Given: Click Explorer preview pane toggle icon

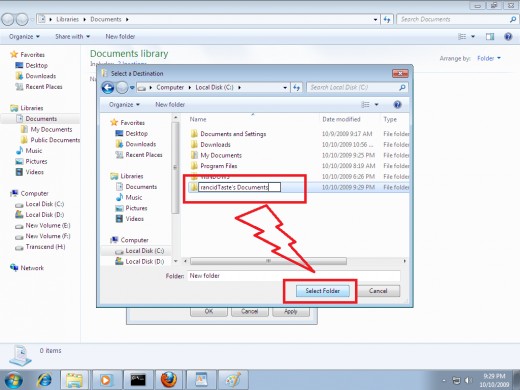Looking at the screenshot, I should coord(490,37).
